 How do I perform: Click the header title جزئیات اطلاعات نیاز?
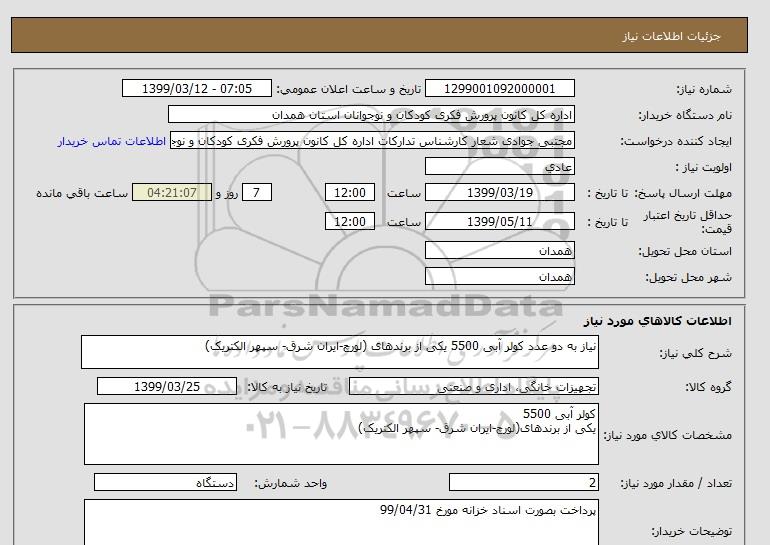tap(671, 36)
